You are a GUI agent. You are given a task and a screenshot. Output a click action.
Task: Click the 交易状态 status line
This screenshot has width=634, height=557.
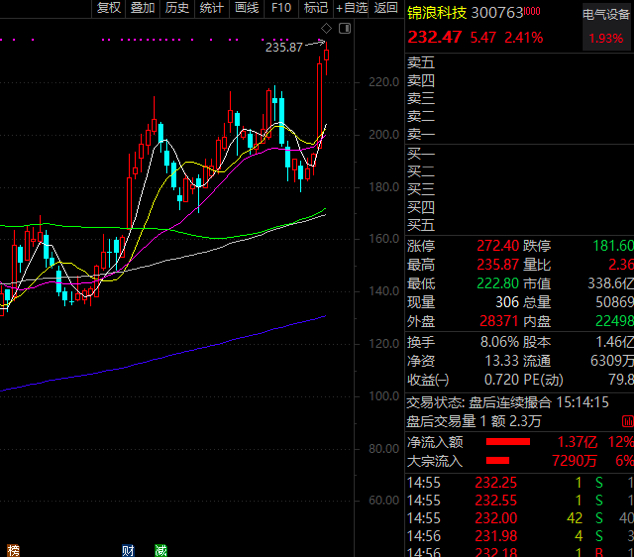pos(507,403)
